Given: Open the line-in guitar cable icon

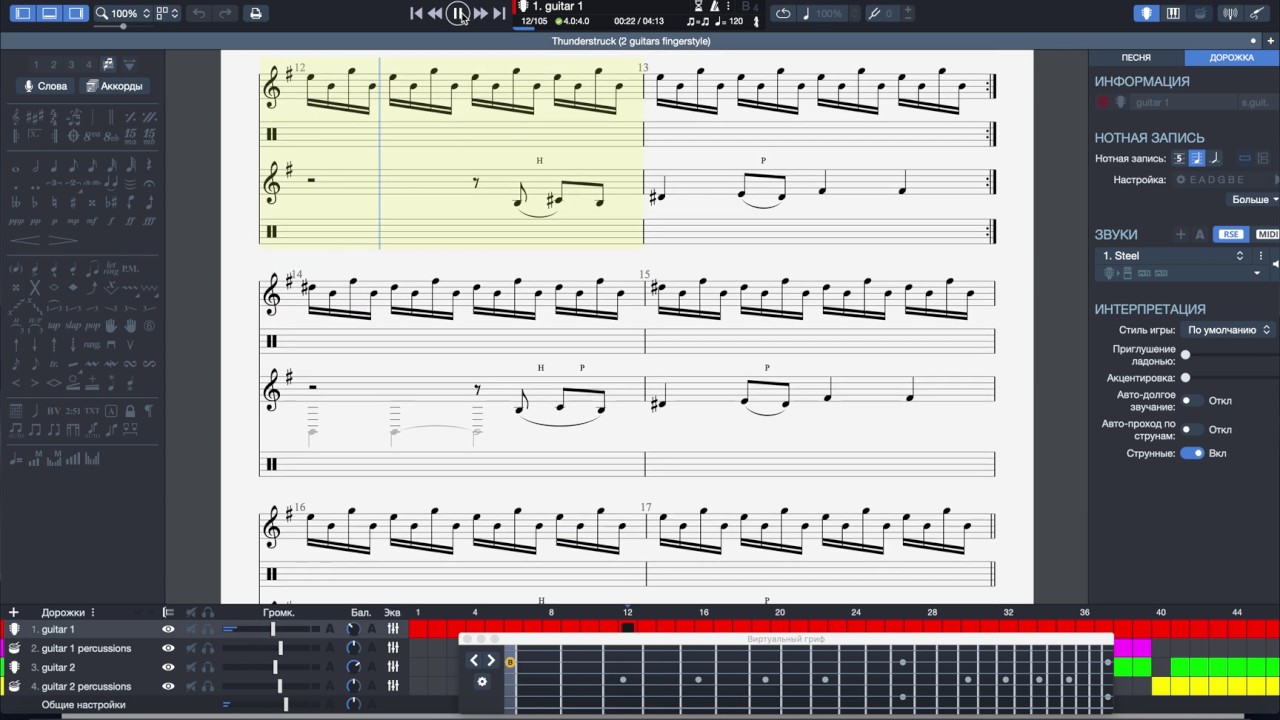Looking at the screenshot, I should point(1256,13).
